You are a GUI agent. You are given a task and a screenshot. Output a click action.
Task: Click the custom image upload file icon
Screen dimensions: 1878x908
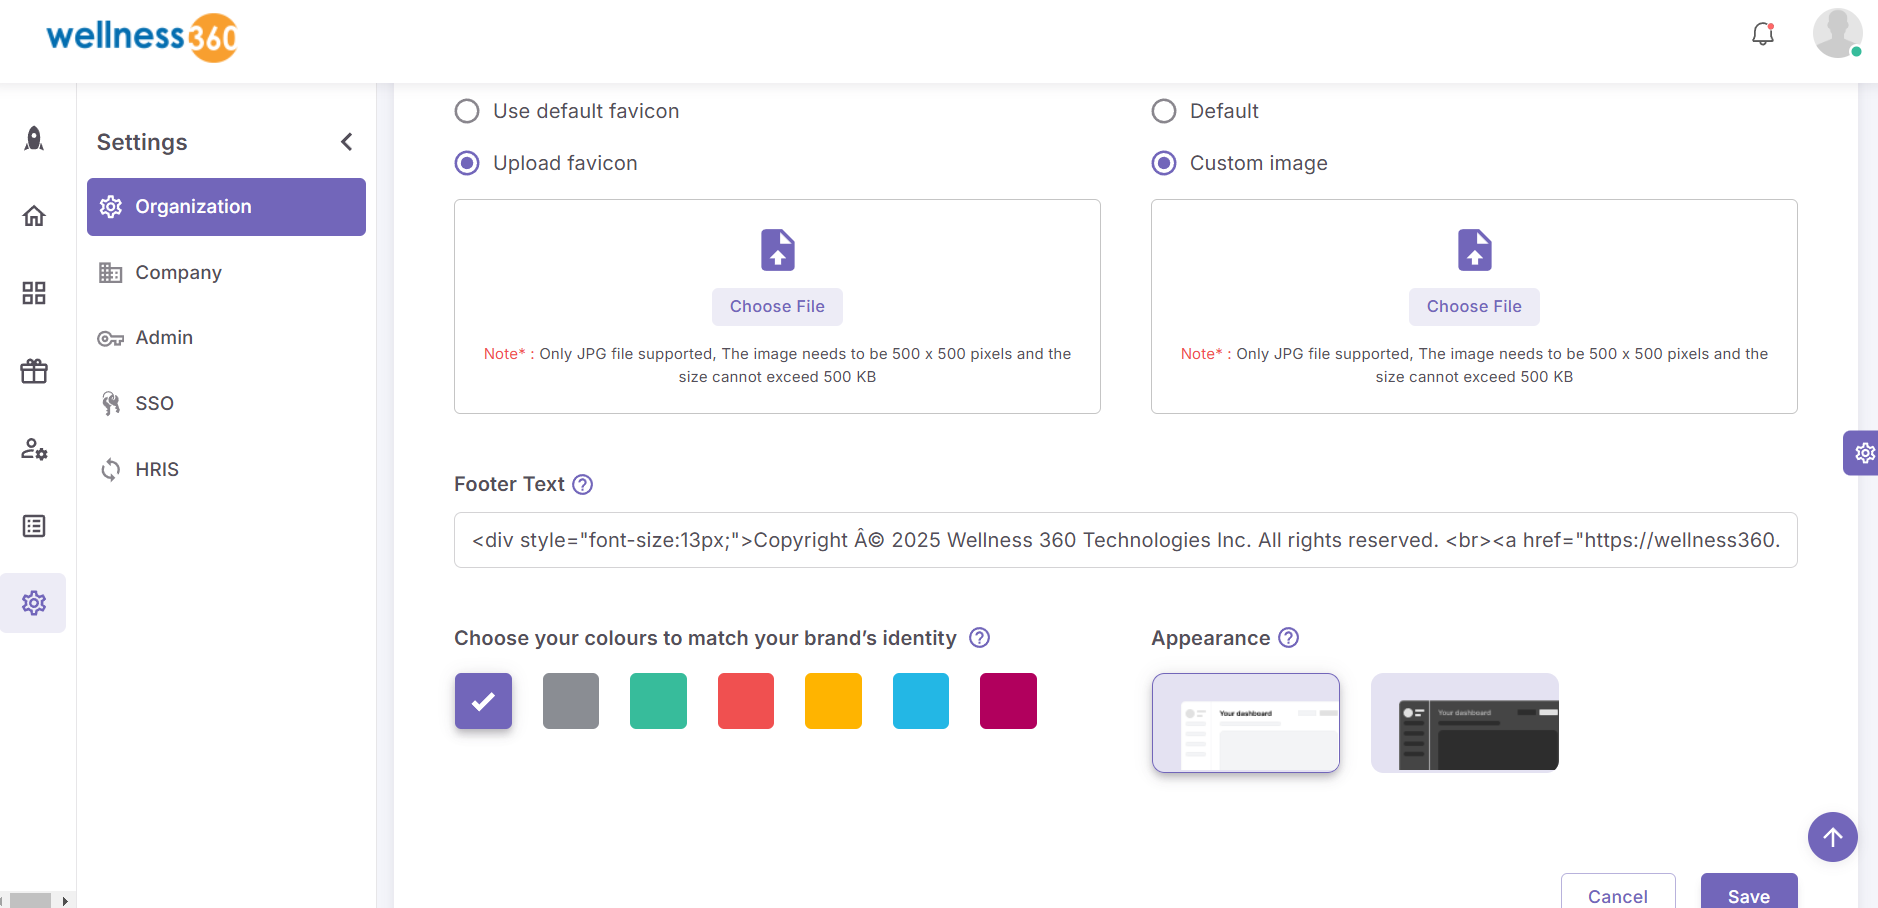(1475, 250)
